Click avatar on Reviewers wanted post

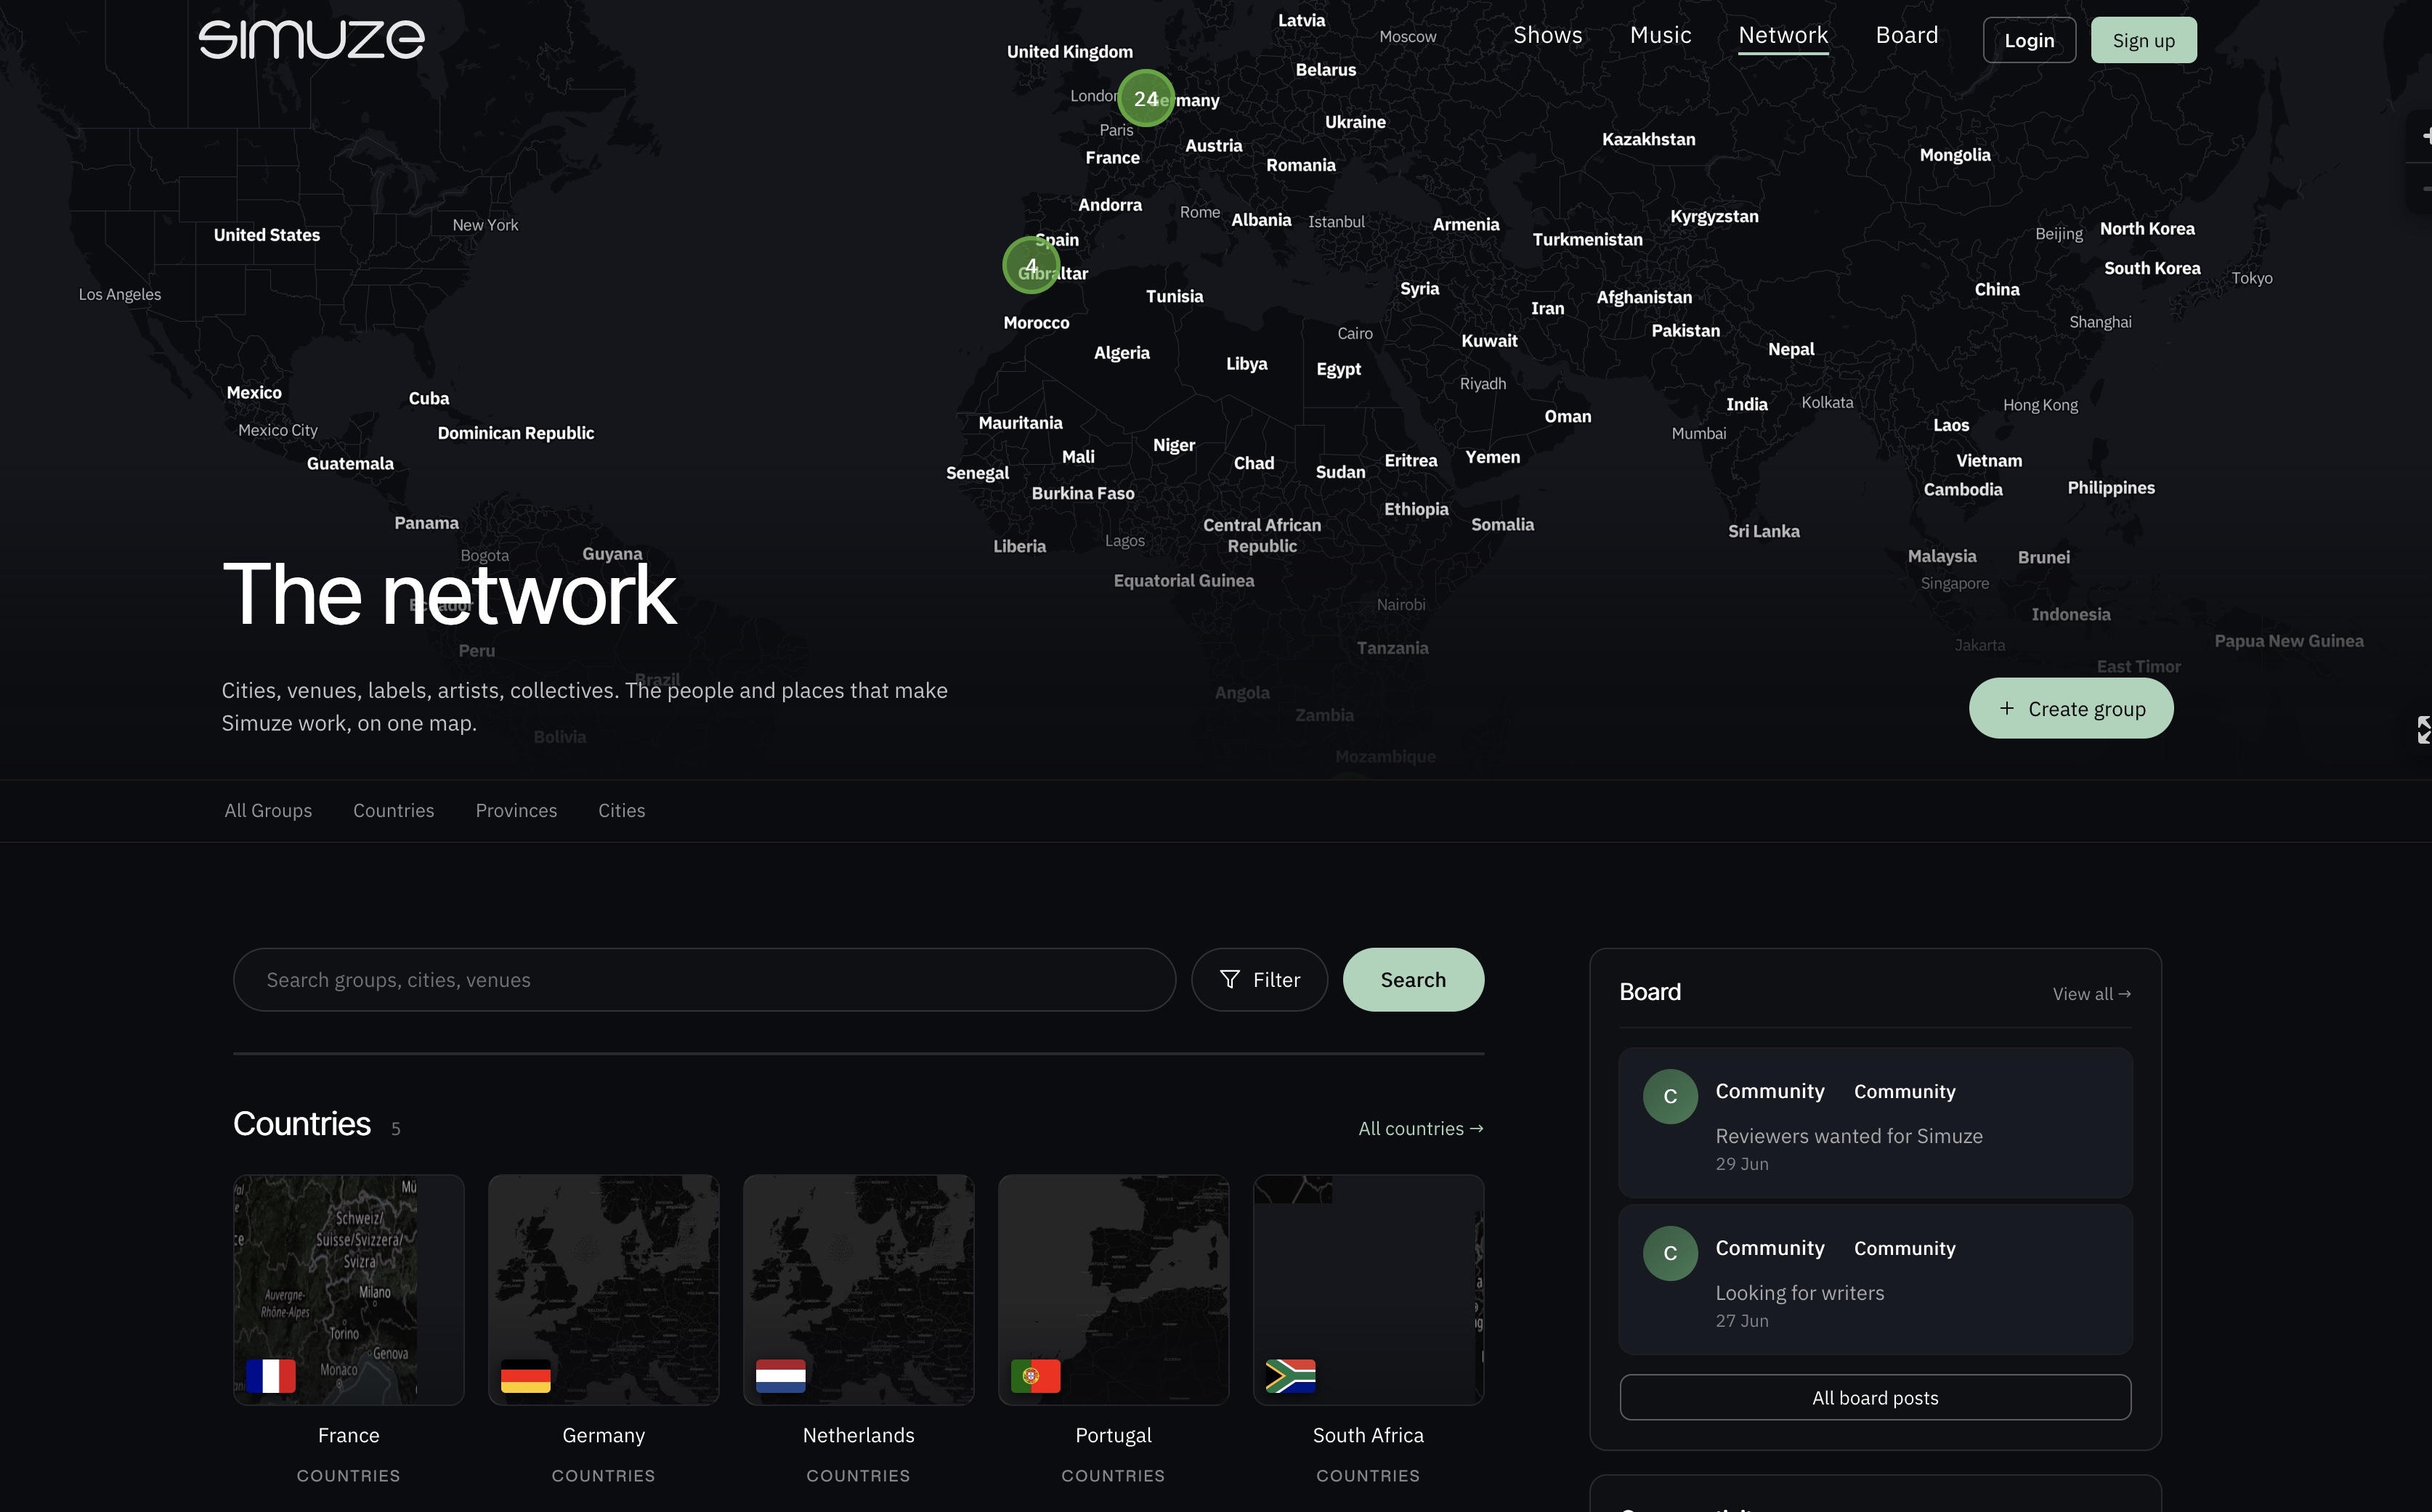(1670, 1096)
